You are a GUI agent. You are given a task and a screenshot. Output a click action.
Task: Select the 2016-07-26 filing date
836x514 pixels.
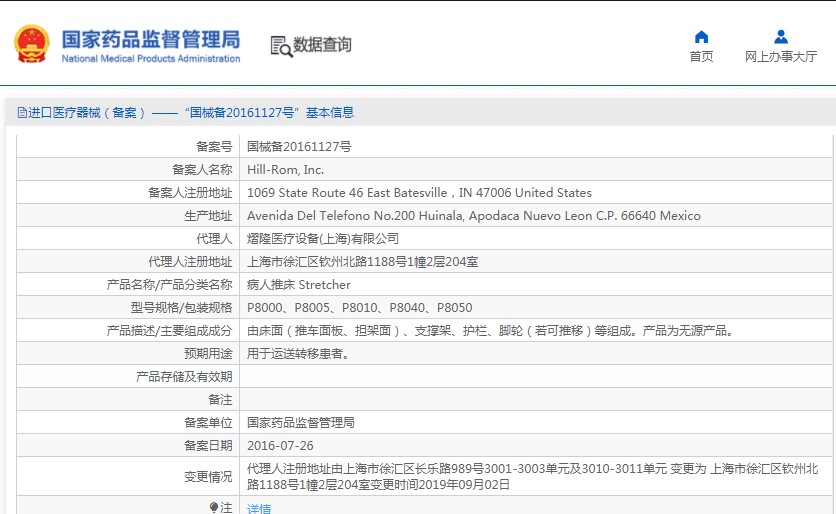[x=280, y=445]
